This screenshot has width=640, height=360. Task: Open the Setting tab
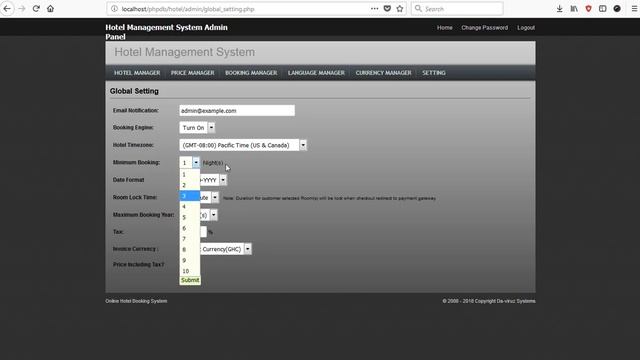[x=434, y=73]
